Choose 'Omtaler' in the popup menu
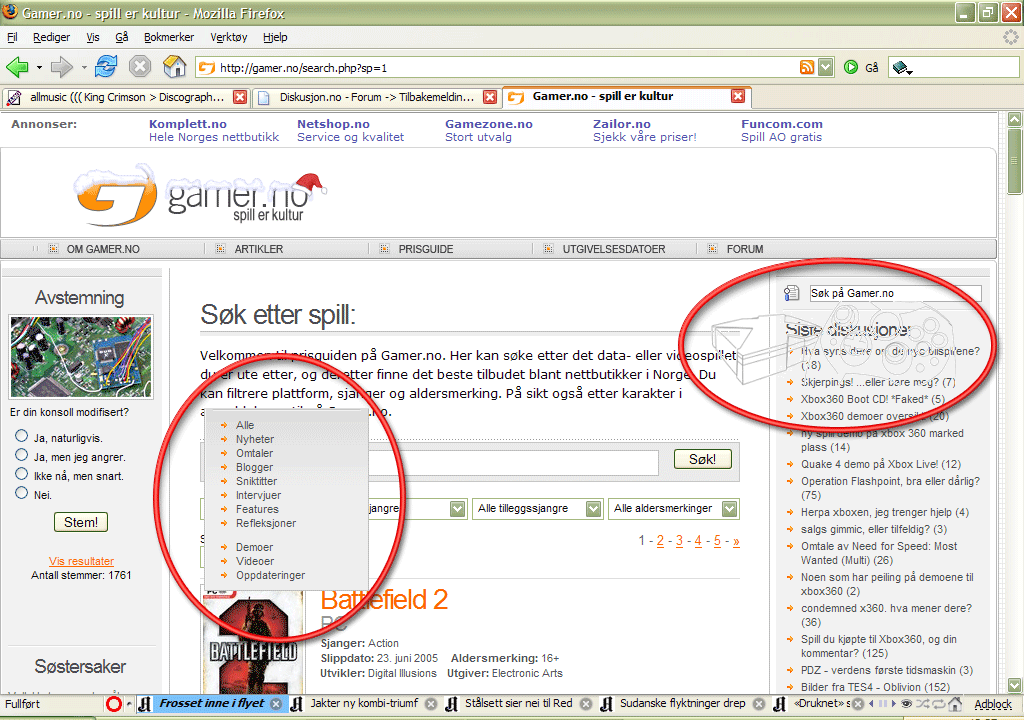The width and height of the screenshot is (1024, 720). coord(254,453)
